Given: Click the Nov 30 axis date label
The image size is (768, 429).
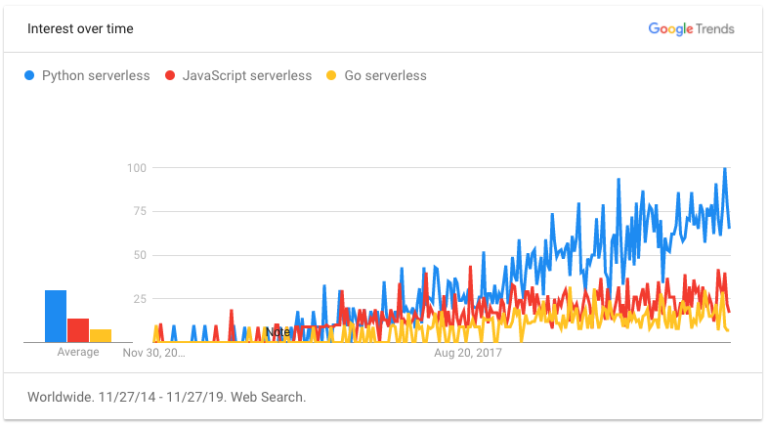Looking at the screenshot, I should 154,353.
